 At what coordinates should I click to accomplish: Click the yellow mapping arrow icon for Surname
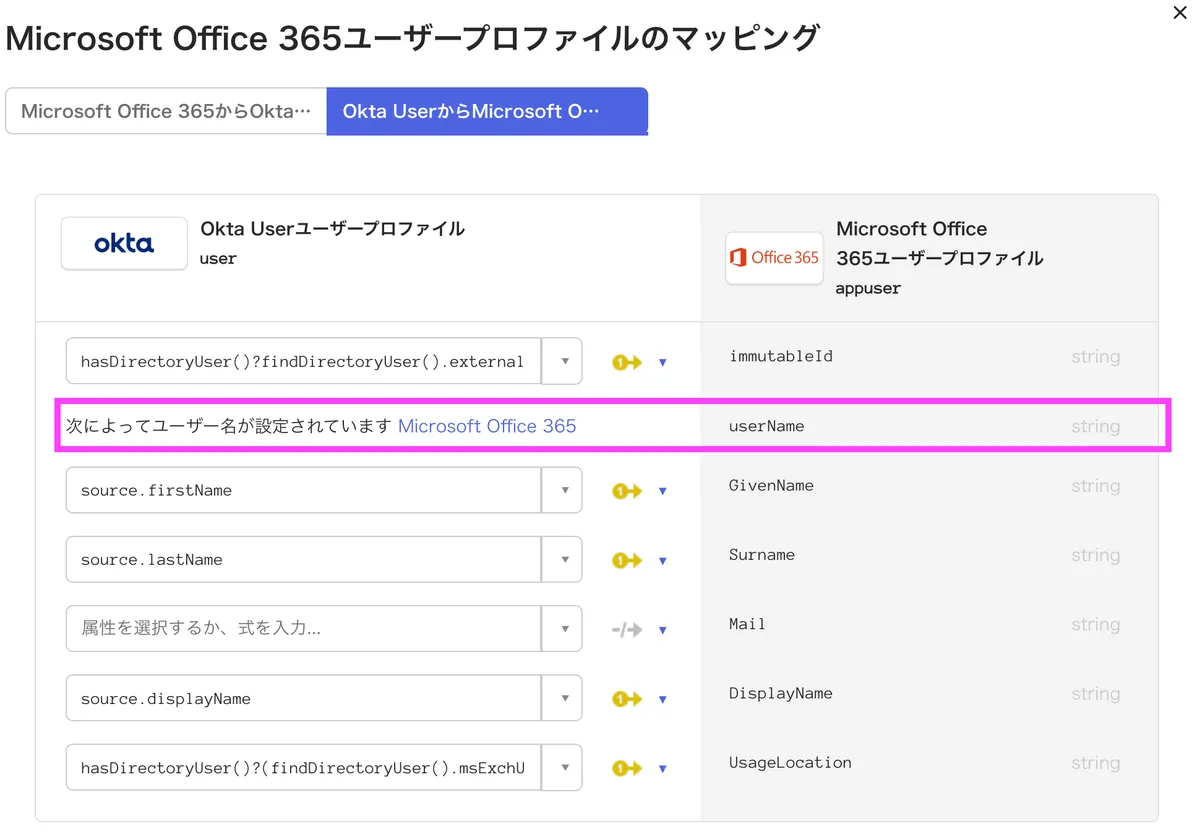point(627,561)
